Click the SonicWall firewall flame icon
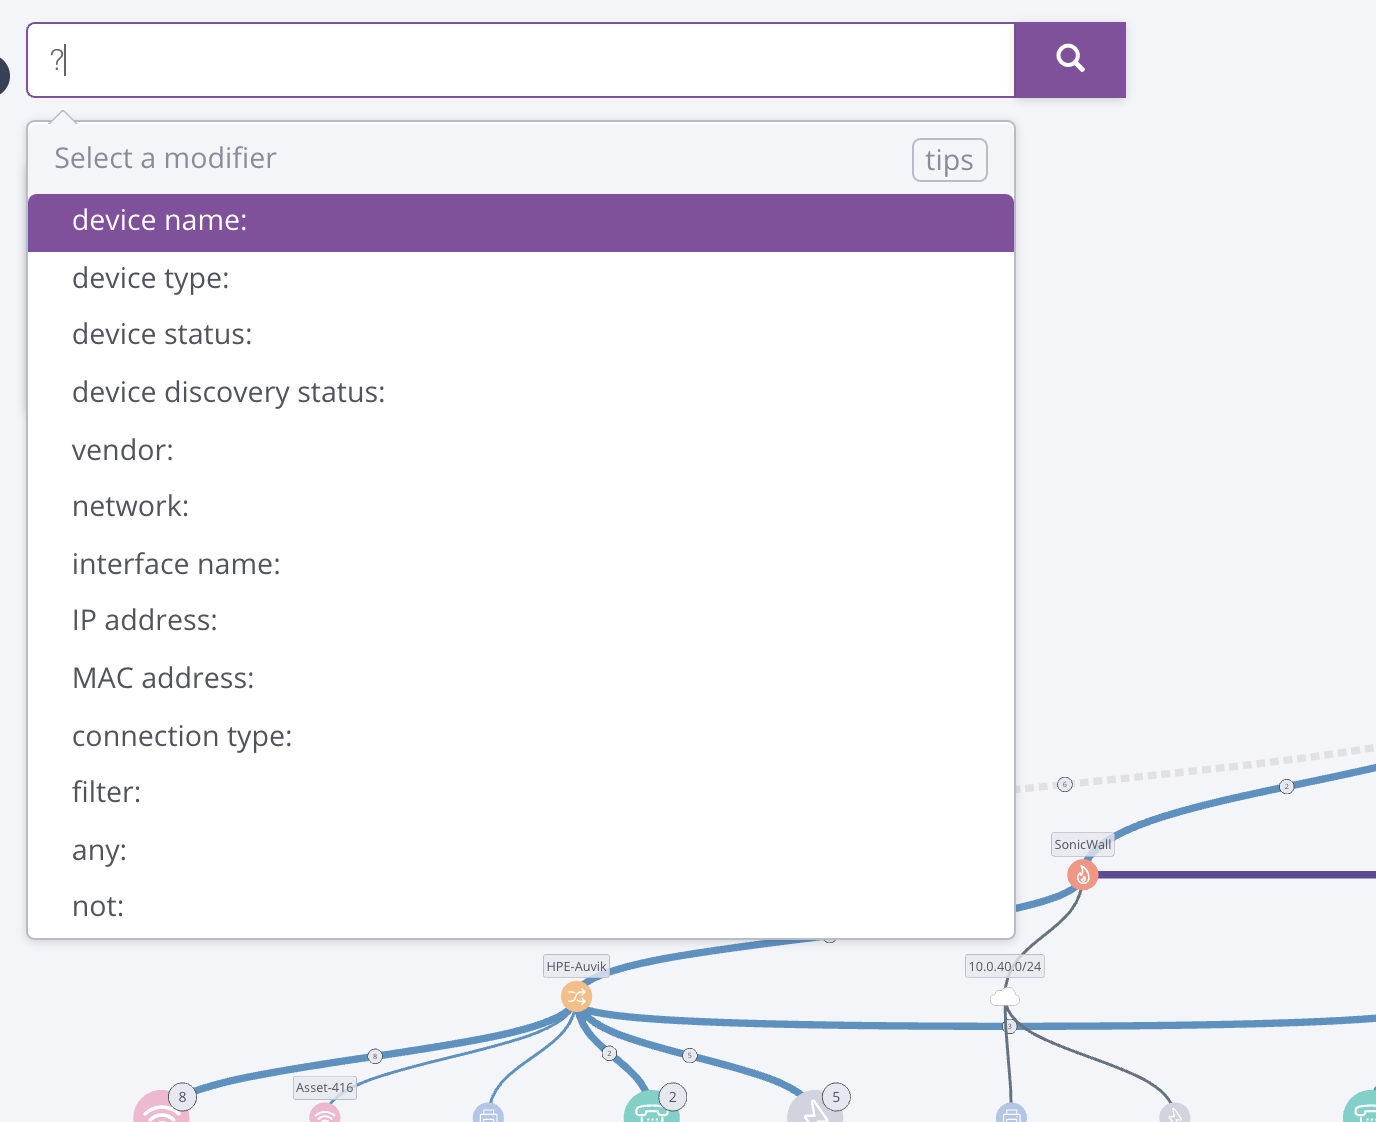Image resolution: width=1376 pixels, height=1122 pixels. click(1083, 874)
